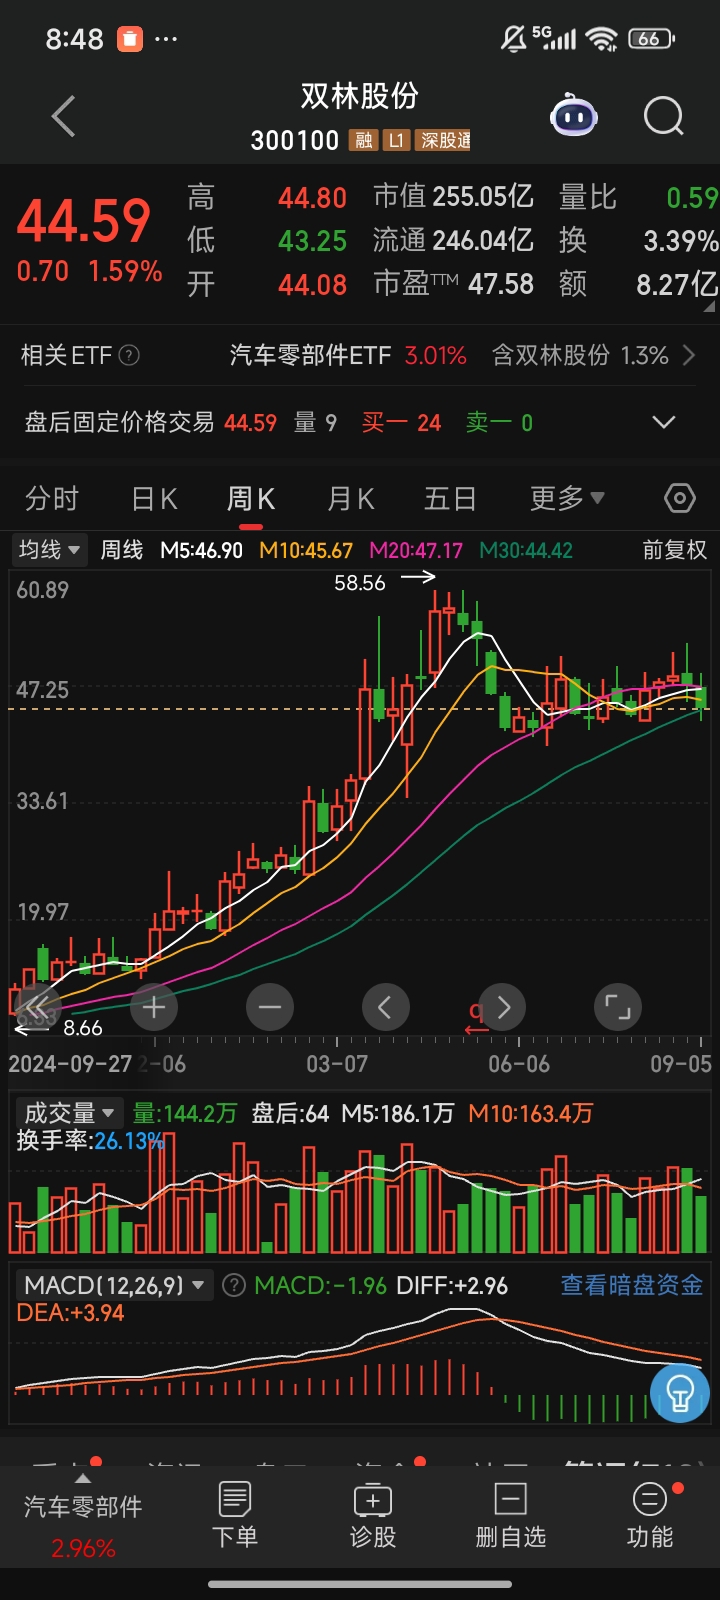Zoom in chart with plus button
The height and width of the screenshot is (1600, 720).
point(154,1007)
